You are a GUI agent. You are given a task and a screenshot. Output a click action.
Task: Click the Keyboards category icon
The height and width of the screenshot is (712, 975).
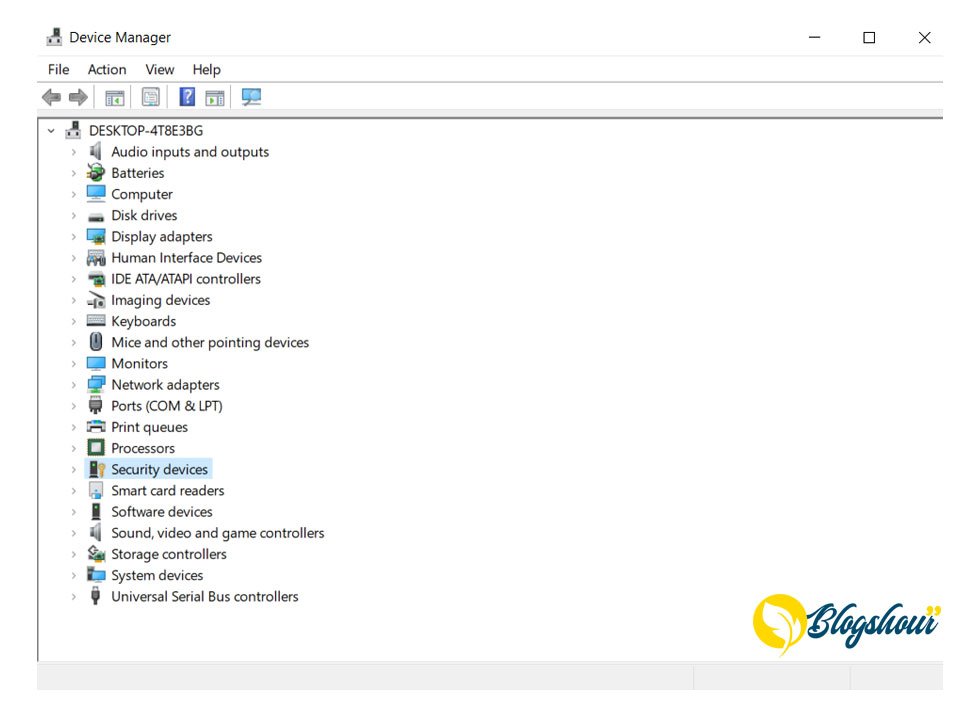pos(96,321)
